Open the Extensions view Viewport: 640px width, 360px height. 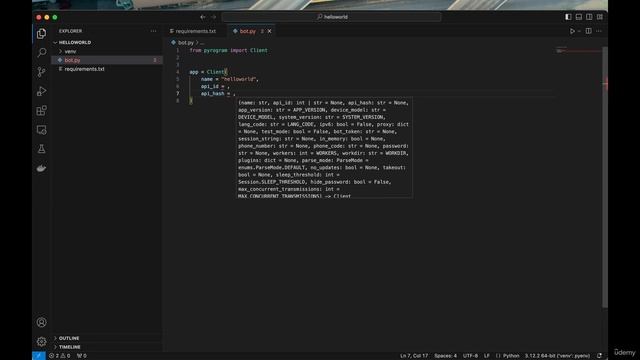pos(41,110)
